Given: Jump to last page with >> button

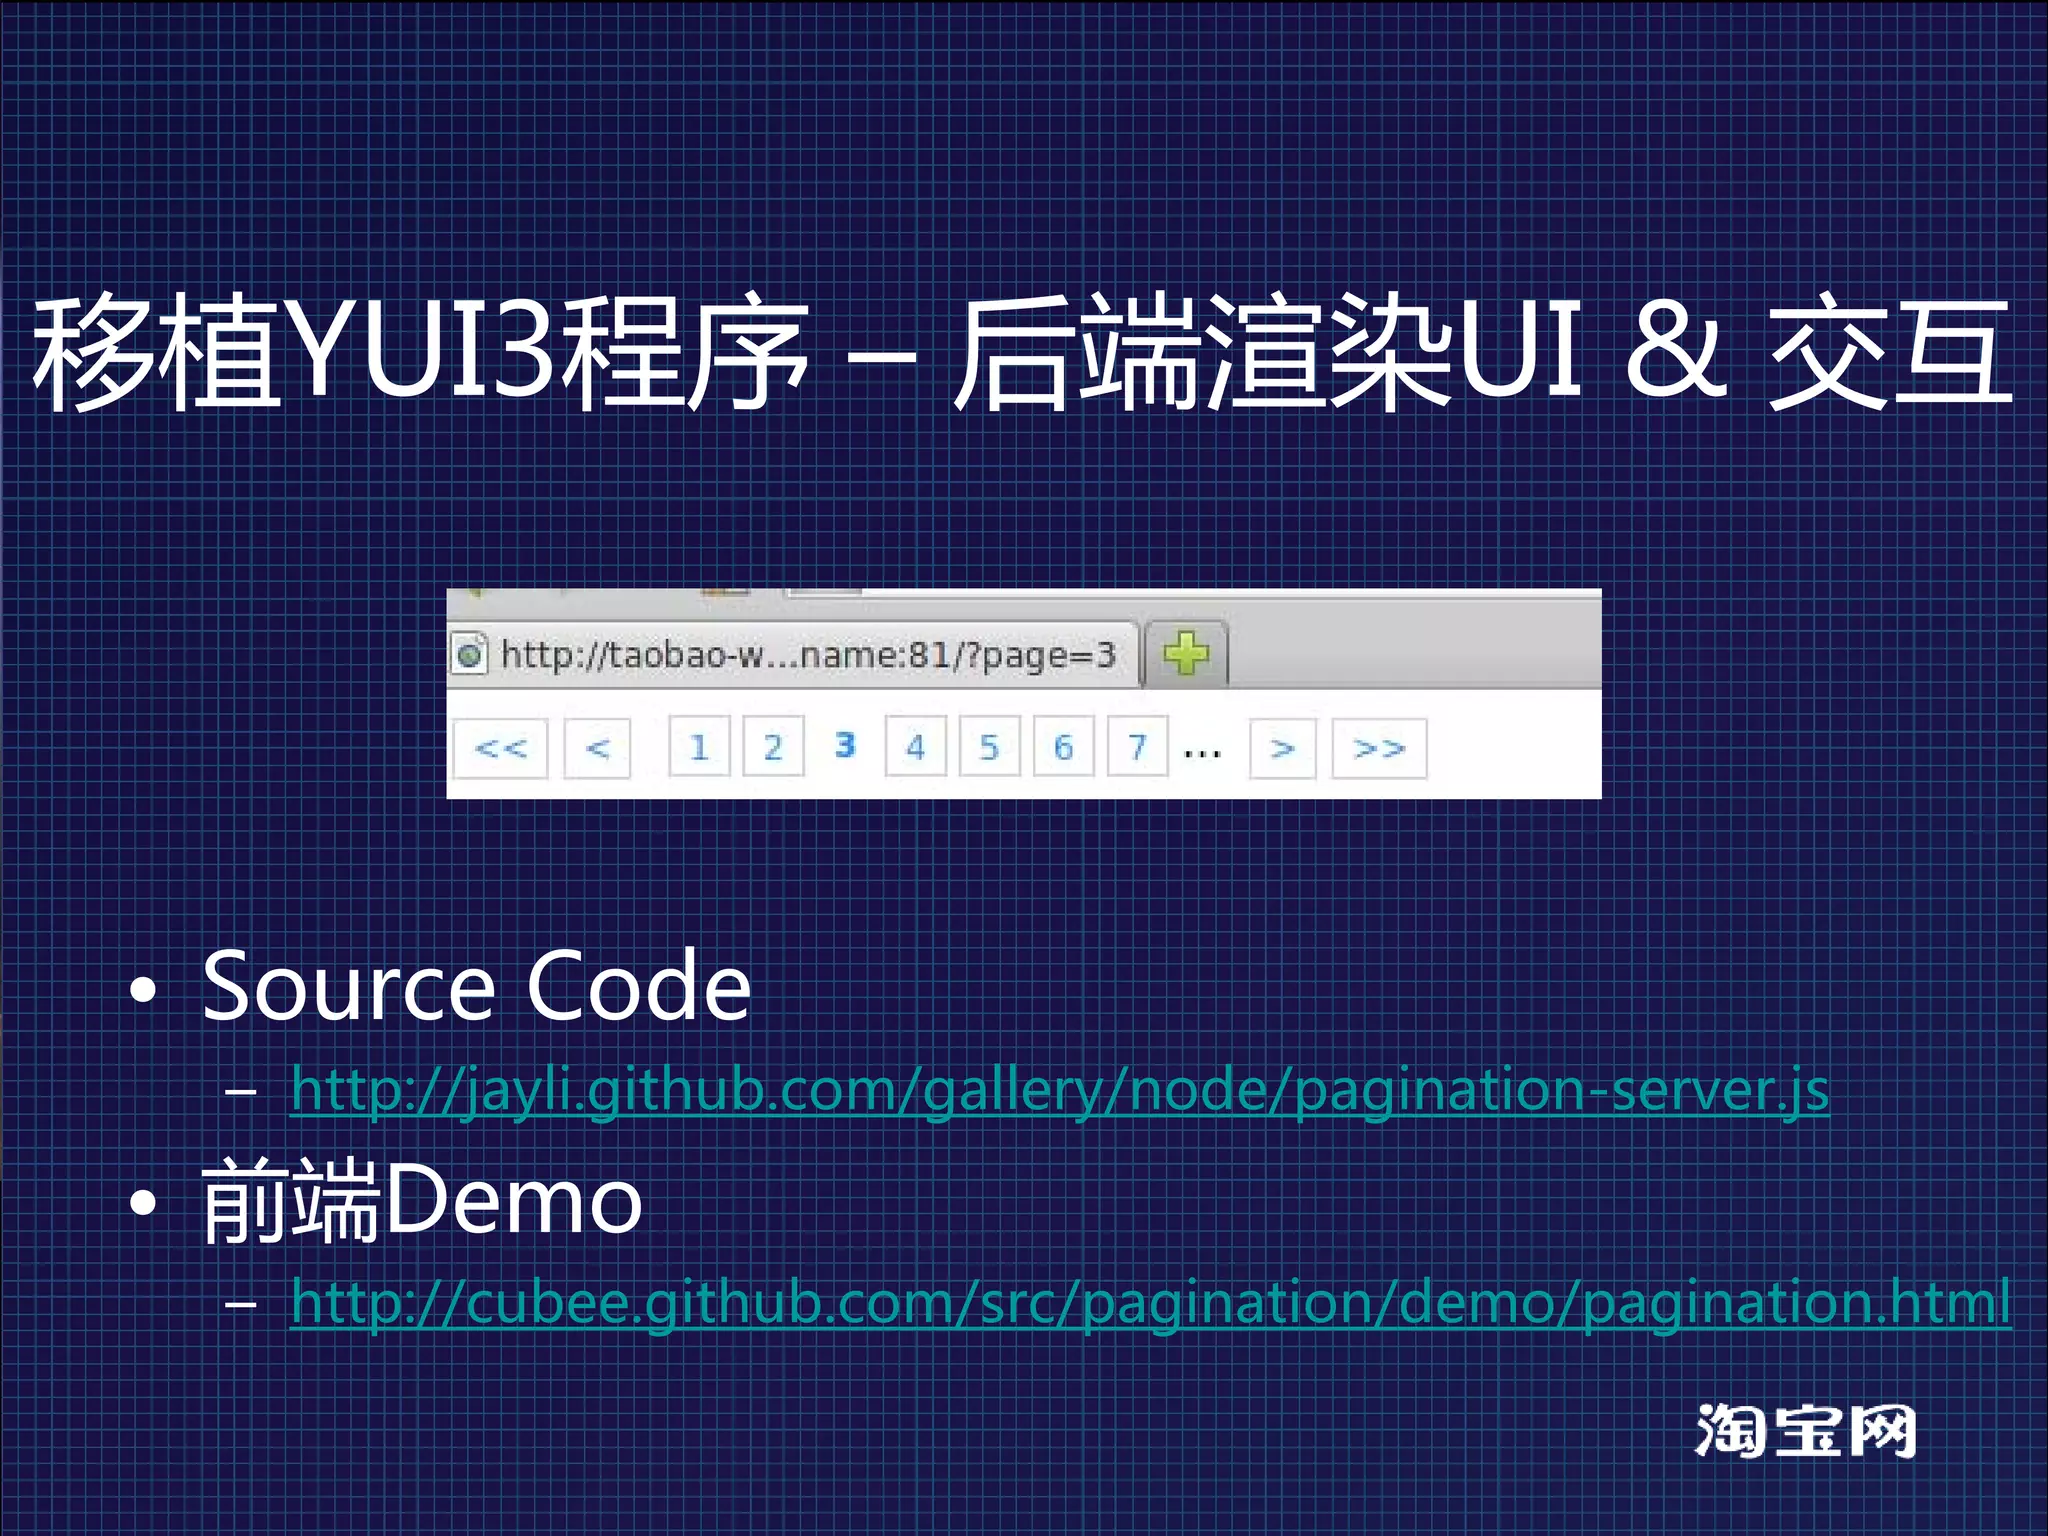Looking at the screenshot, I should pyautogui.click(x=1379, y=748).
